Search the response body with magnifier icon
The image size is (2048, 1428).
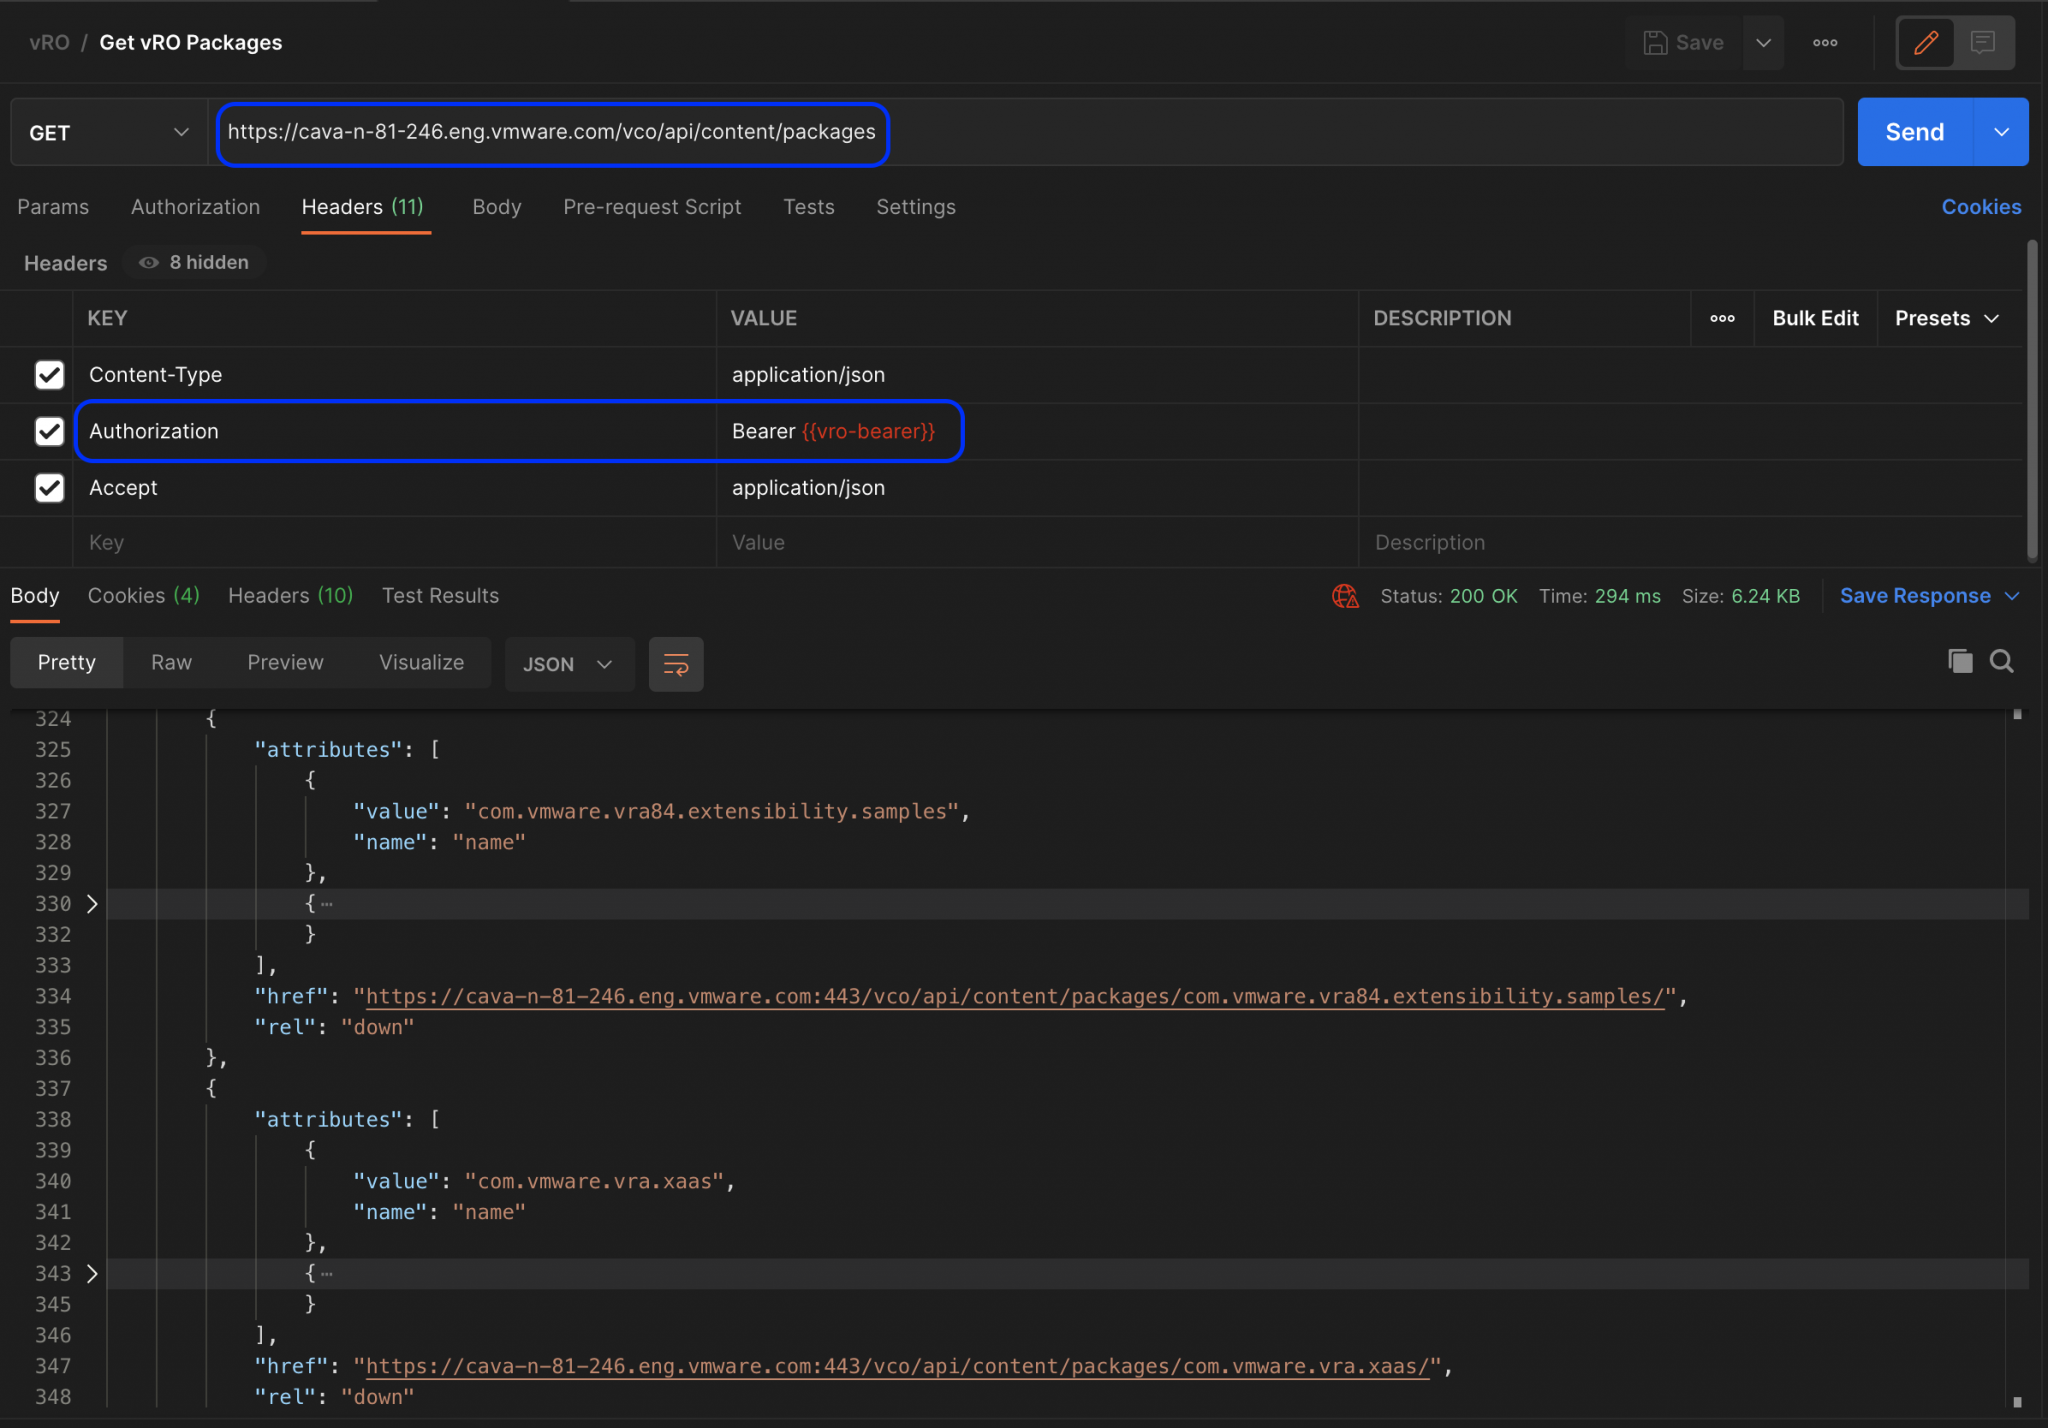pyautogui.click(x=2002, y=661)
